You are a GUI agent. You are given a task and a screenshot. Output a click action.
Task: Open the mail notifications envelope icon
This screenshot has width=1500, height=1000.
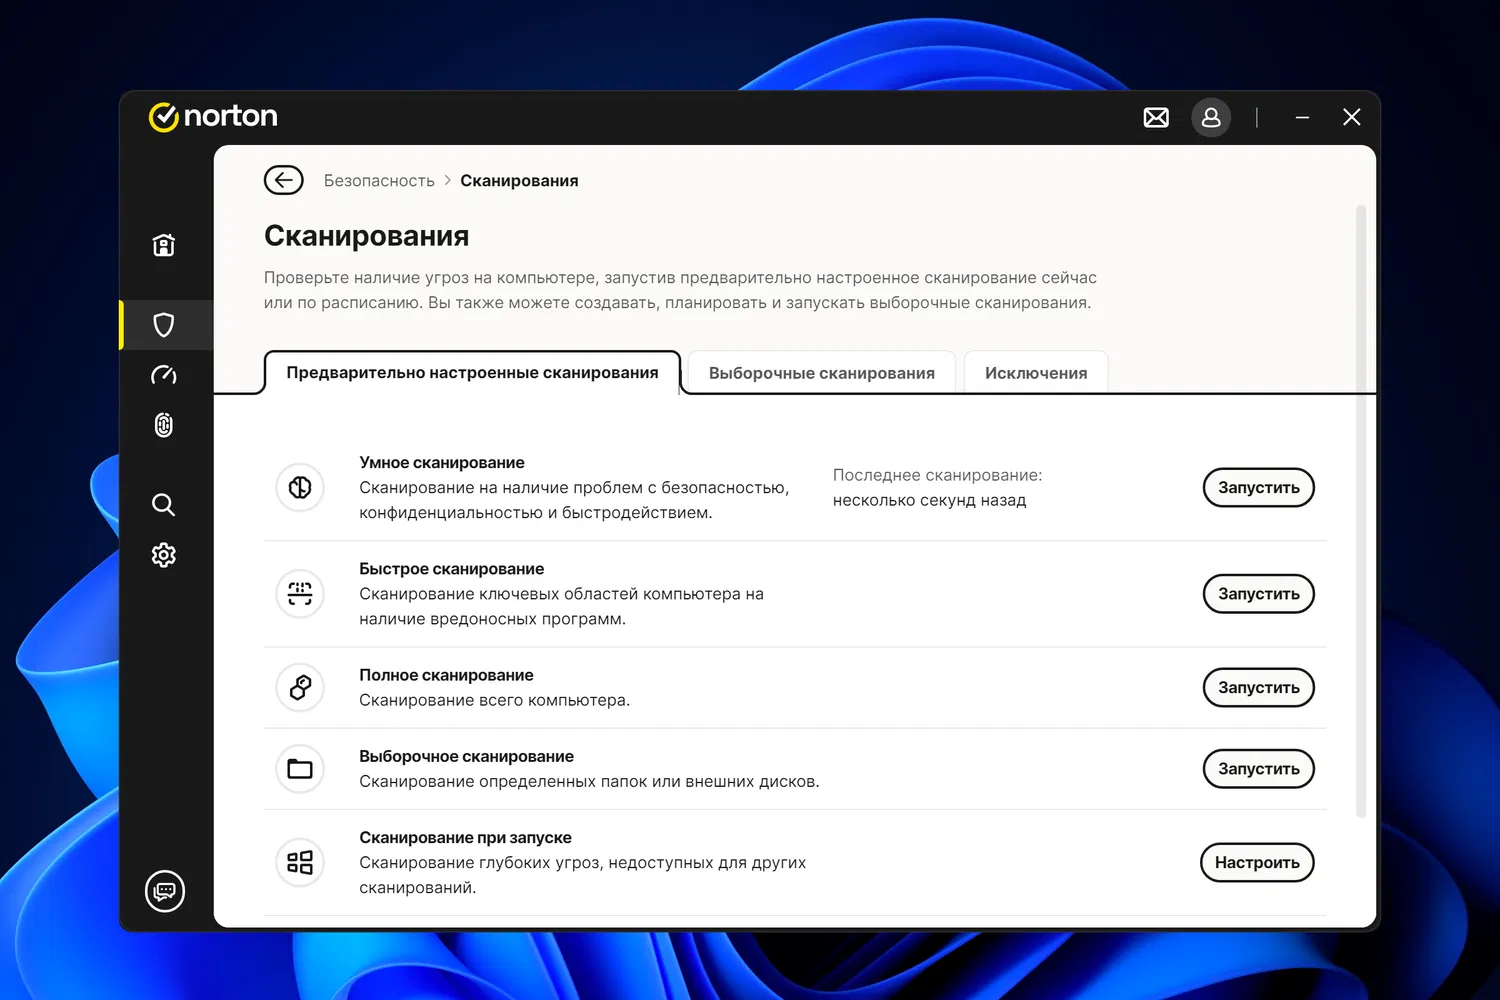[1156, 118]
